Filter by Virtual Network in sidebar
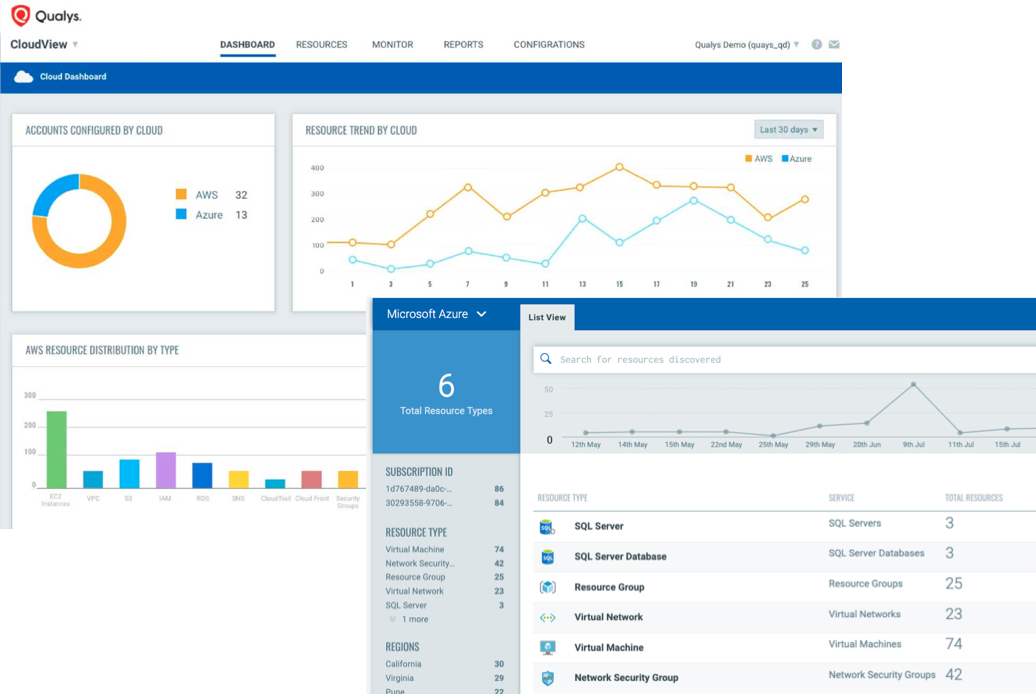Screen dimensions: 1036x694 click(445, 592)
